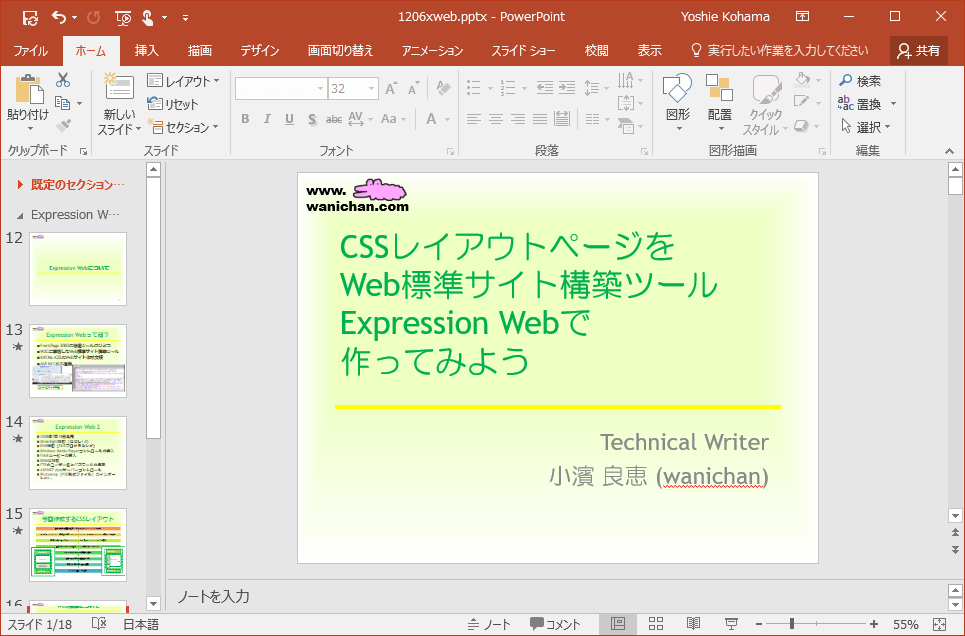Click zoom out minus button
The width and height of the screenshot is (965, 636).
click(759, 624)
